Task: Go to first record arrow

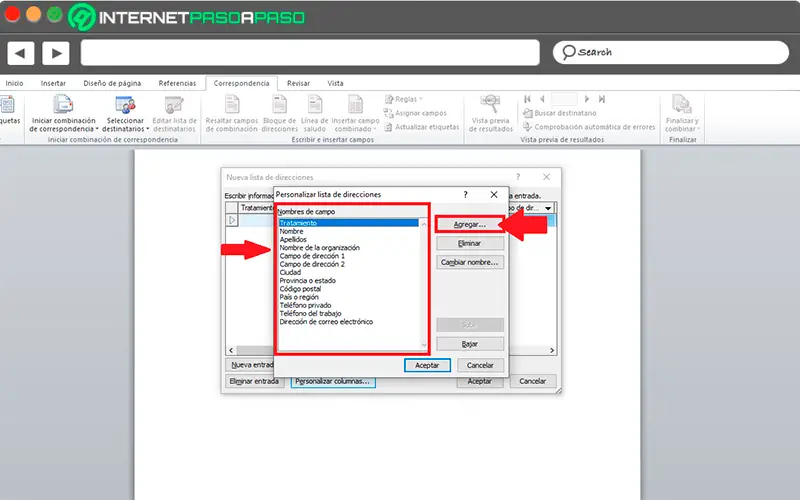Action: 528,99
